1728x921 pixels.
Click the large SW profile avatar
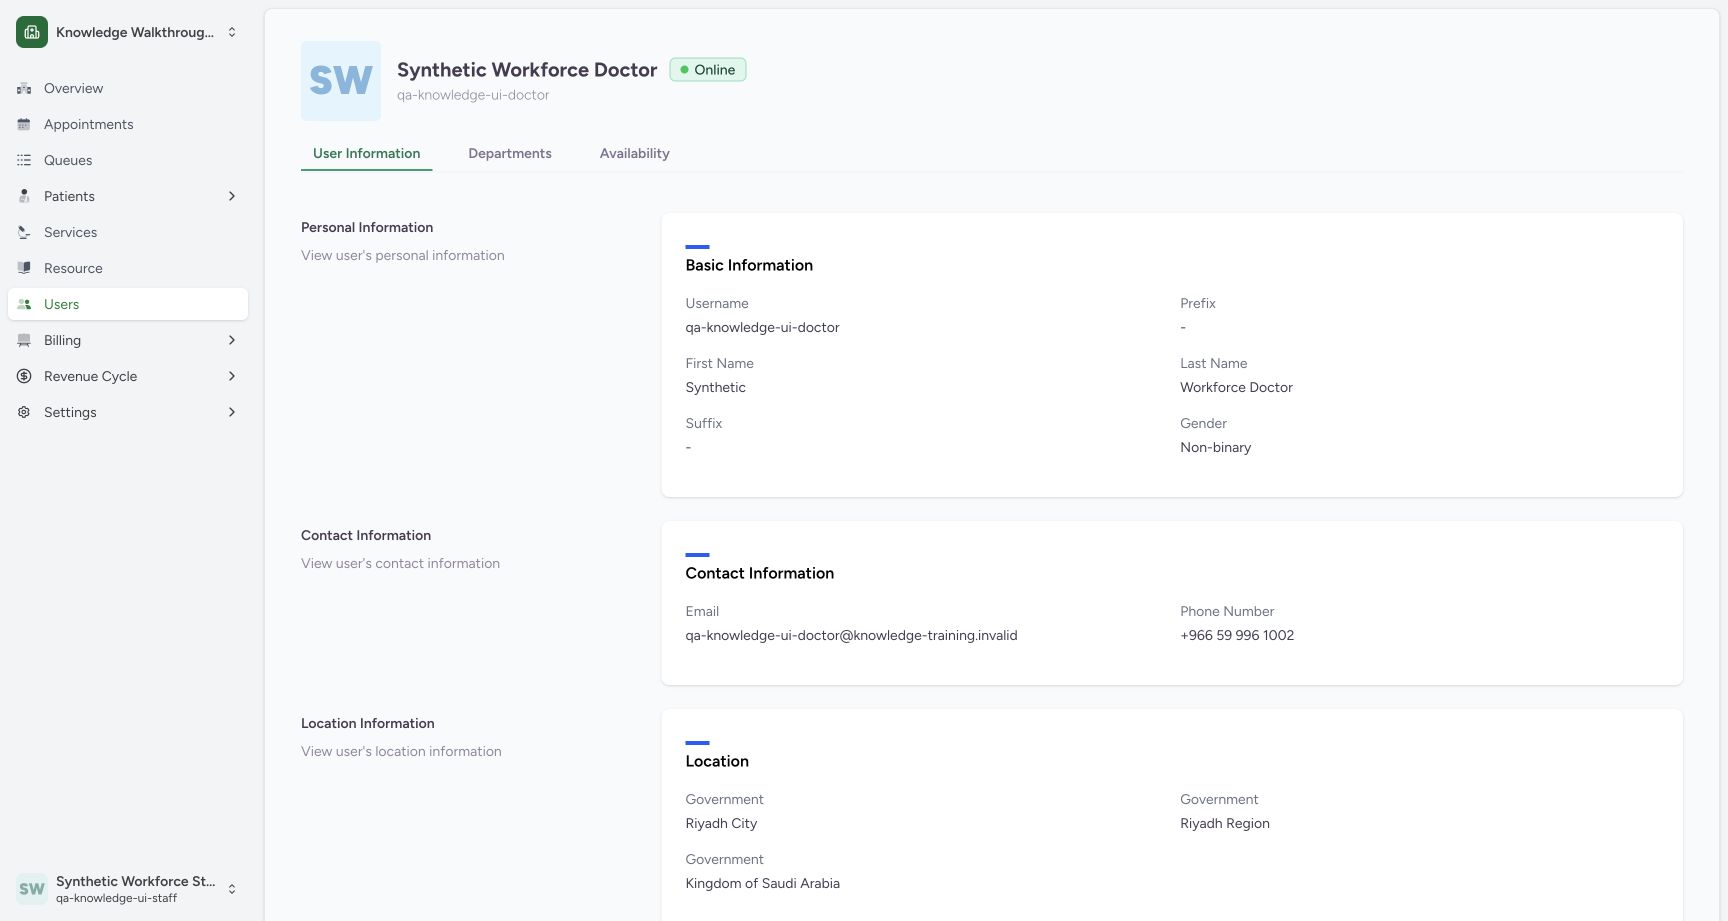point(341,81)
